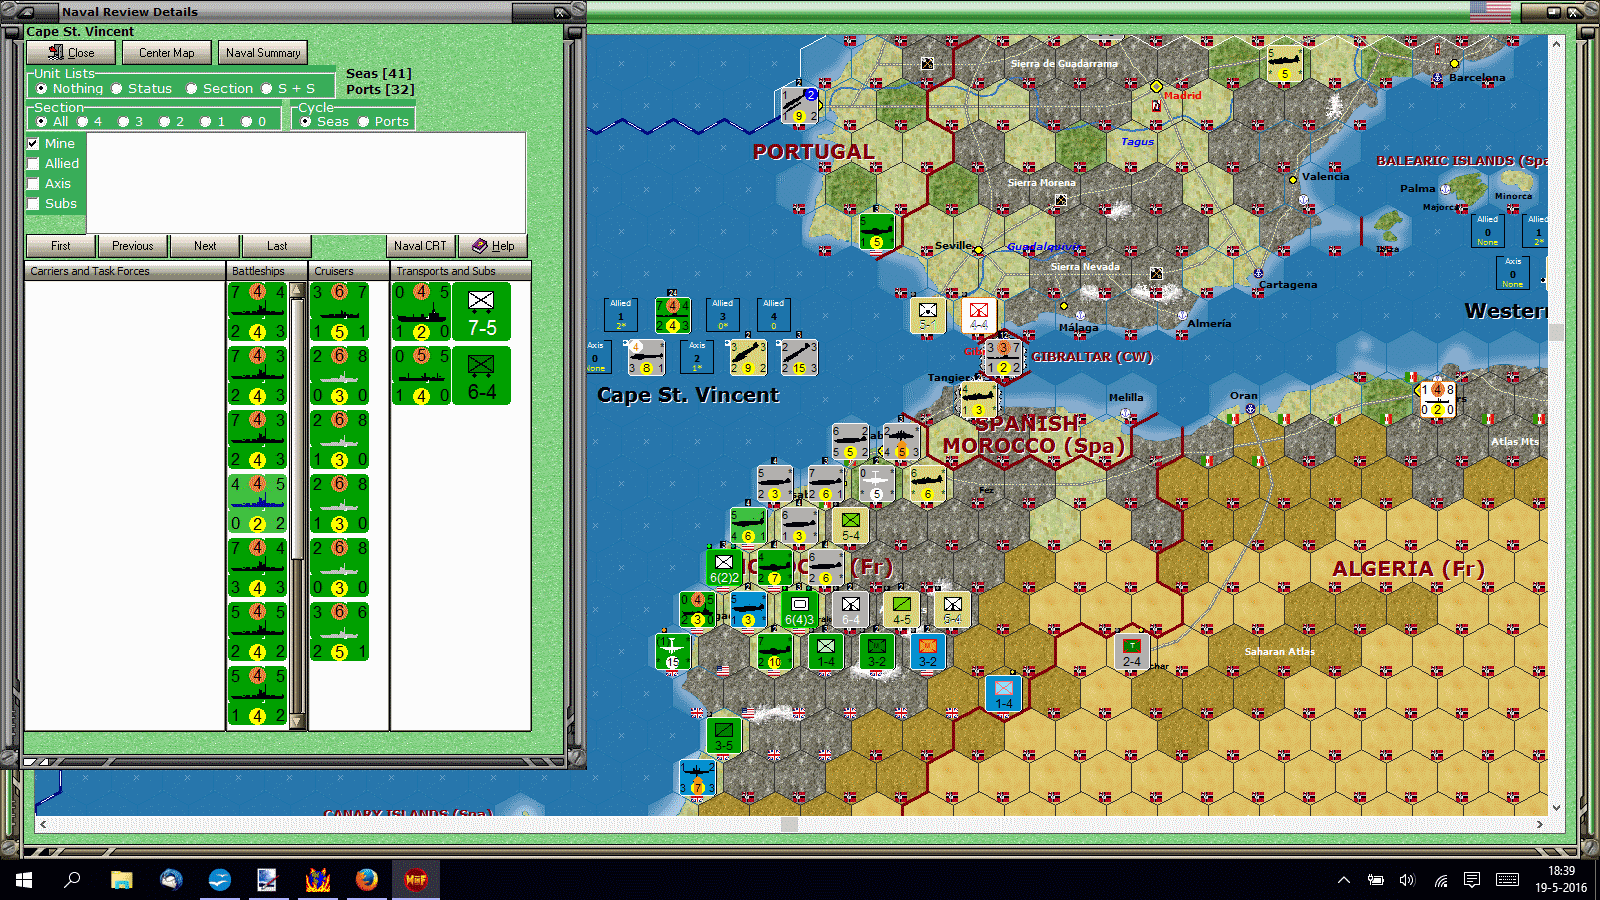Viewport: 1600px width, 900px height.
Task: Pick the transport ship counter with orange 5
Action: tap(421, 376)
